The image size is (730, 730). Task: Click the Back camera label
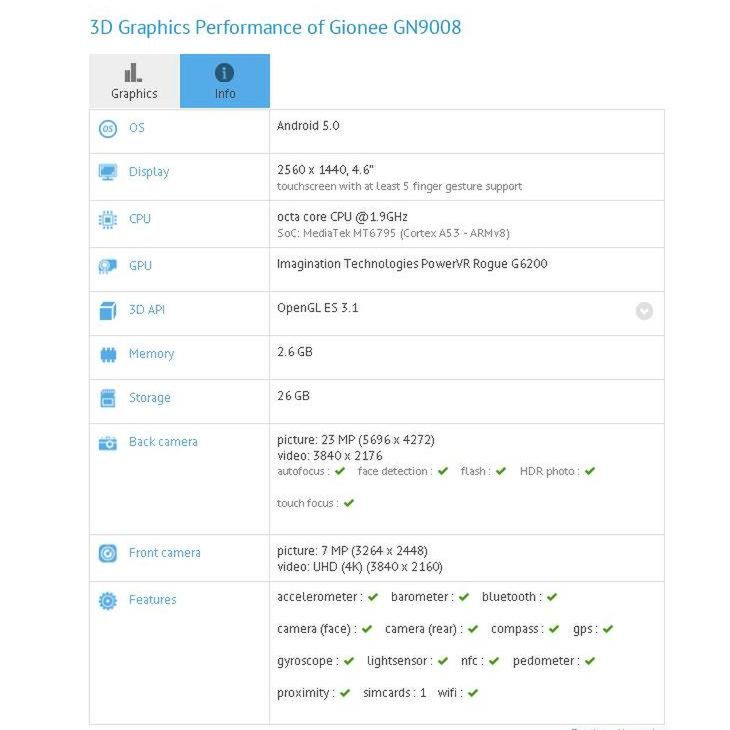tap(163, 442)
